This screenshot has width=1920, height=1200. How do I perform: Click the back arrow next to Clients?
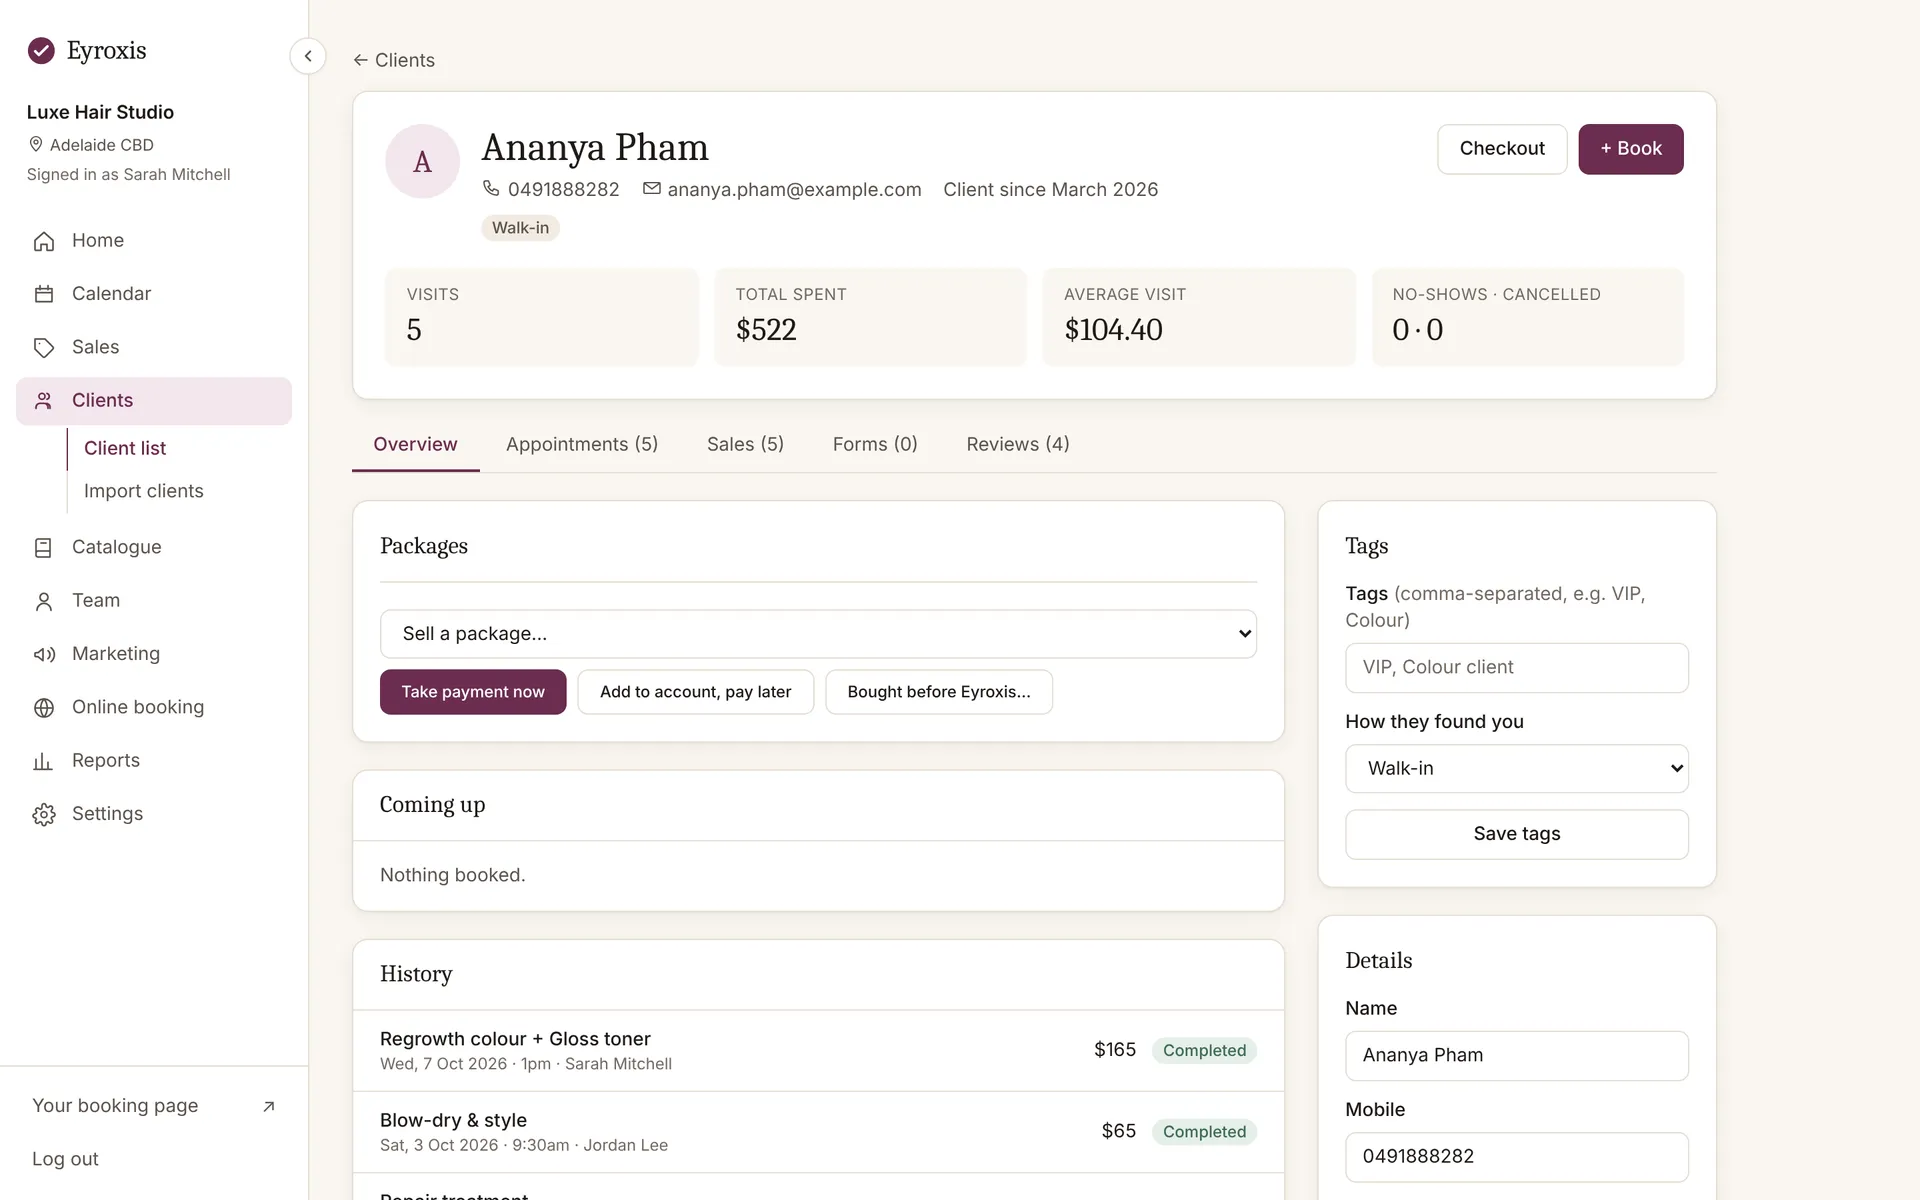(361, 60)
